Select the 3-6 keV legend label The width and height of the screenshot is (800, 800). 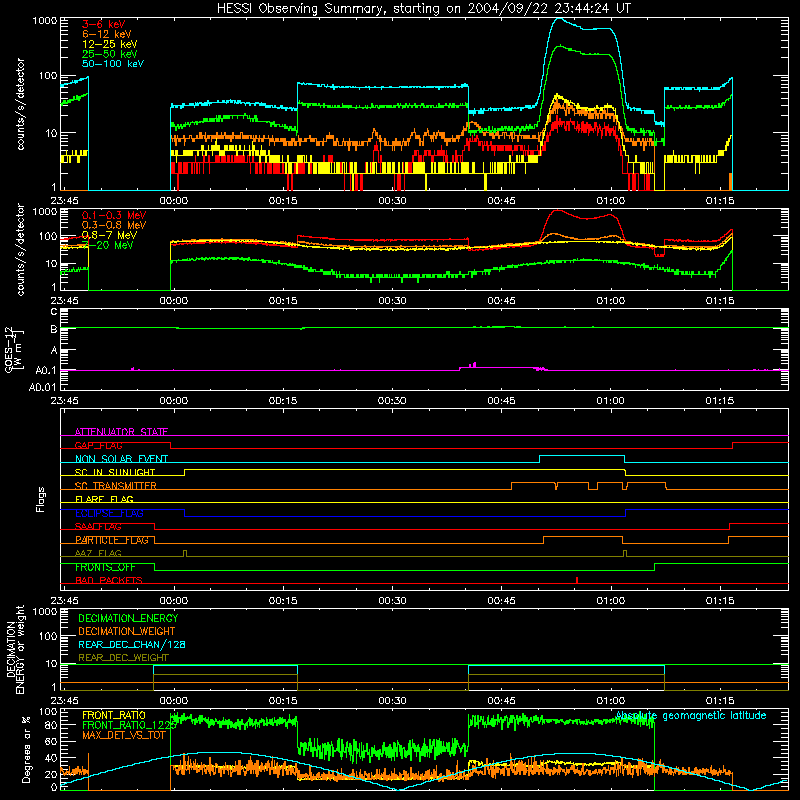[103, 24]
